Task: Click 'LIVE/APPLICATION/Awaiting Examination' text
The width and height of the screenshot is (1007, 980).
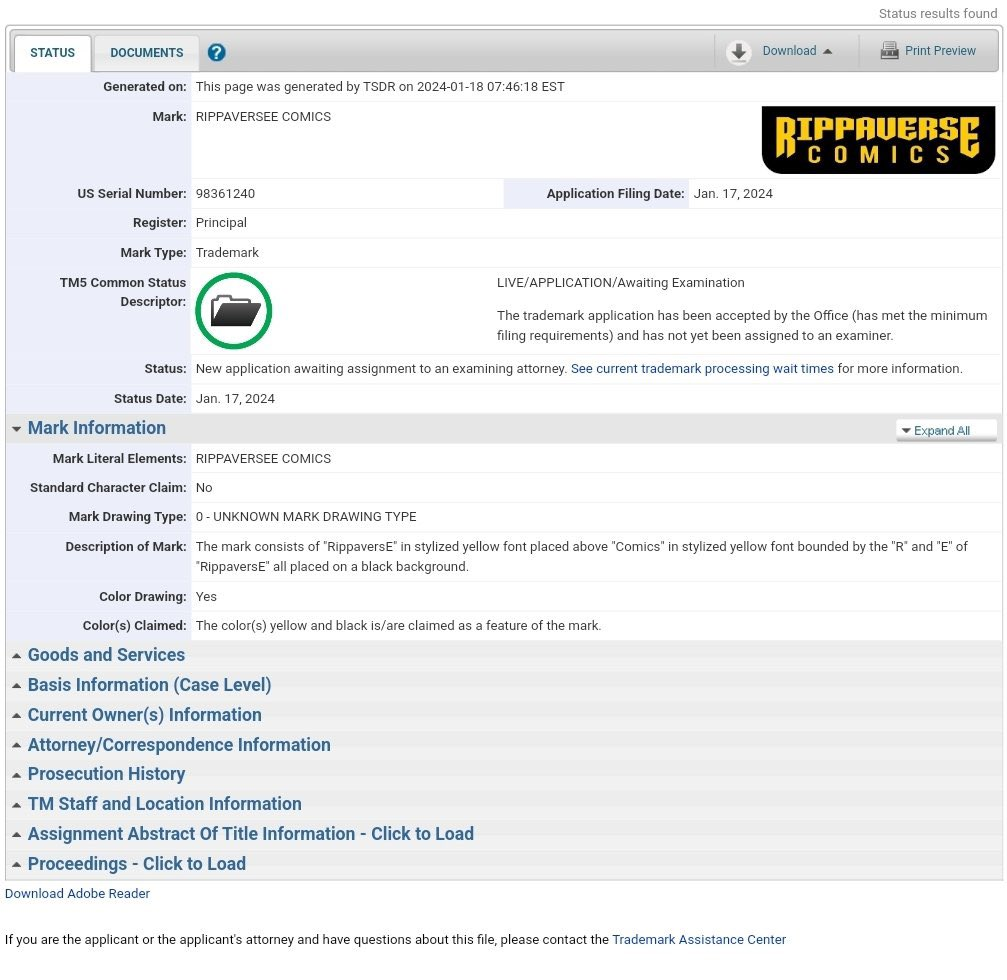Action: [x=620, y=283]
